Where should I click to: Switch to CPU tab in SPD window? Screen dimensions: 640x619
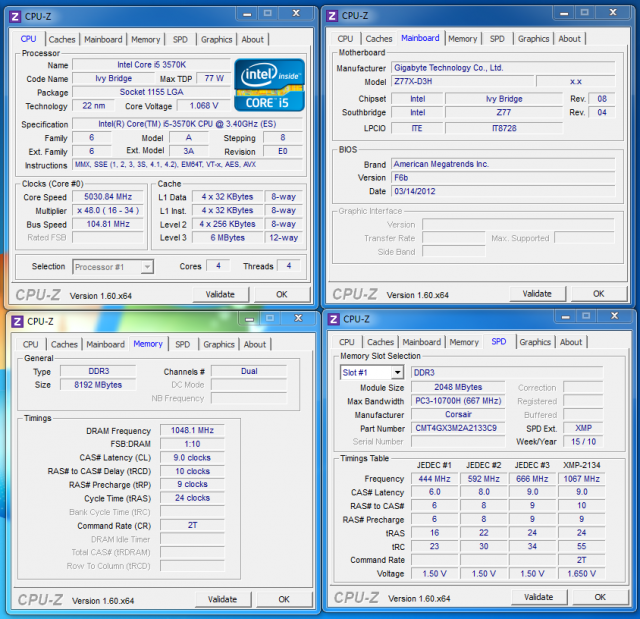click(347, 342)
